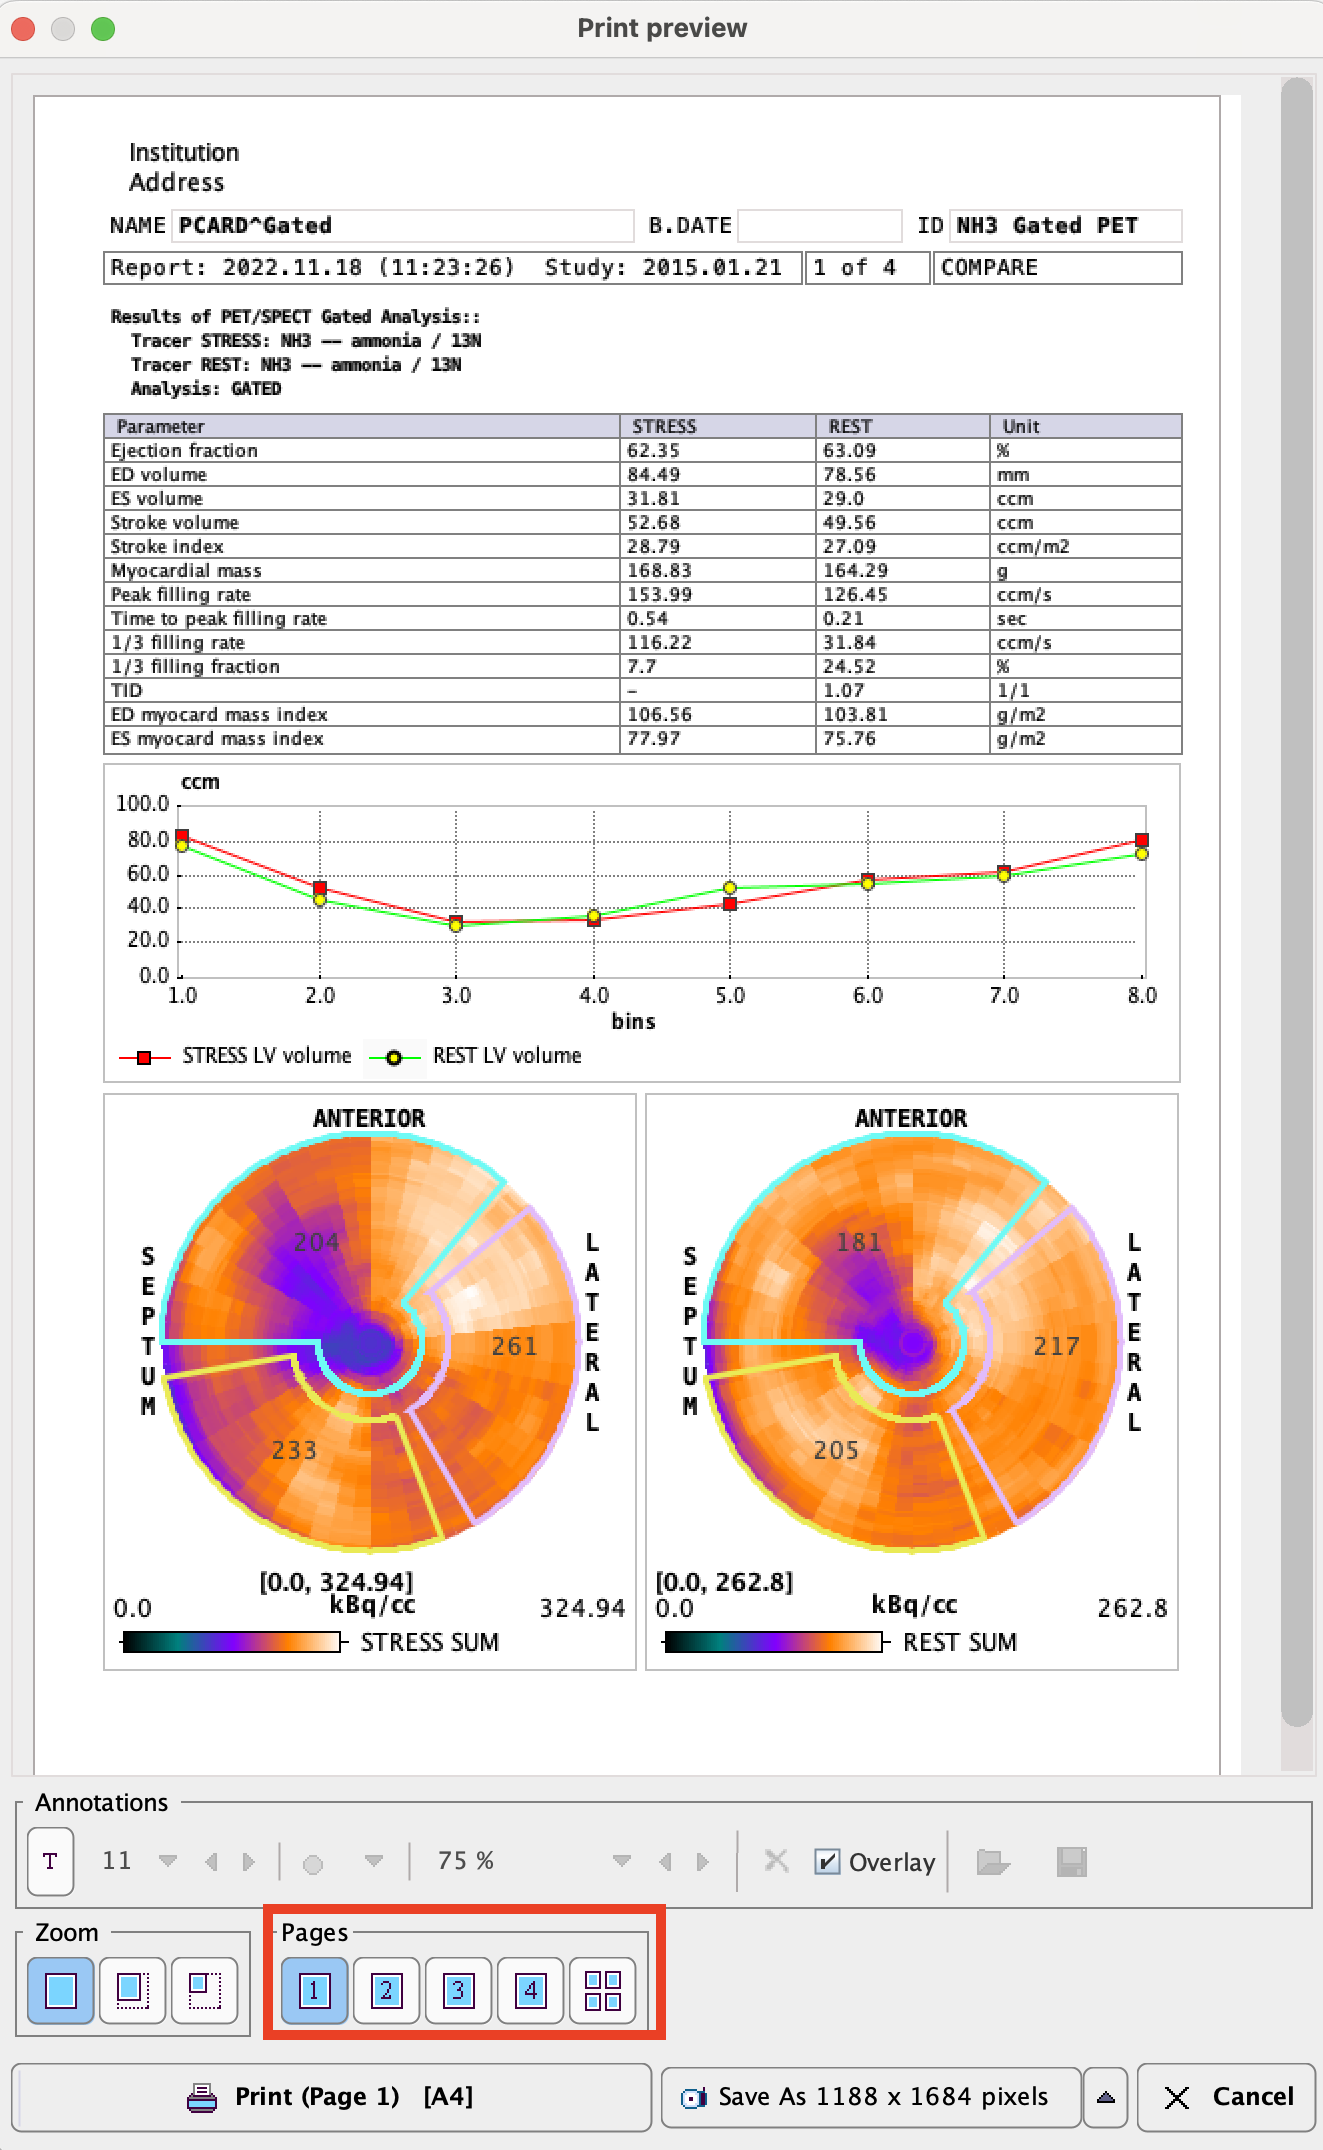Image resolution: width=1323 pixels, height=2150 pixels.
Task: Click STRESS LV volume legend entry
Action: [236, 1056]
